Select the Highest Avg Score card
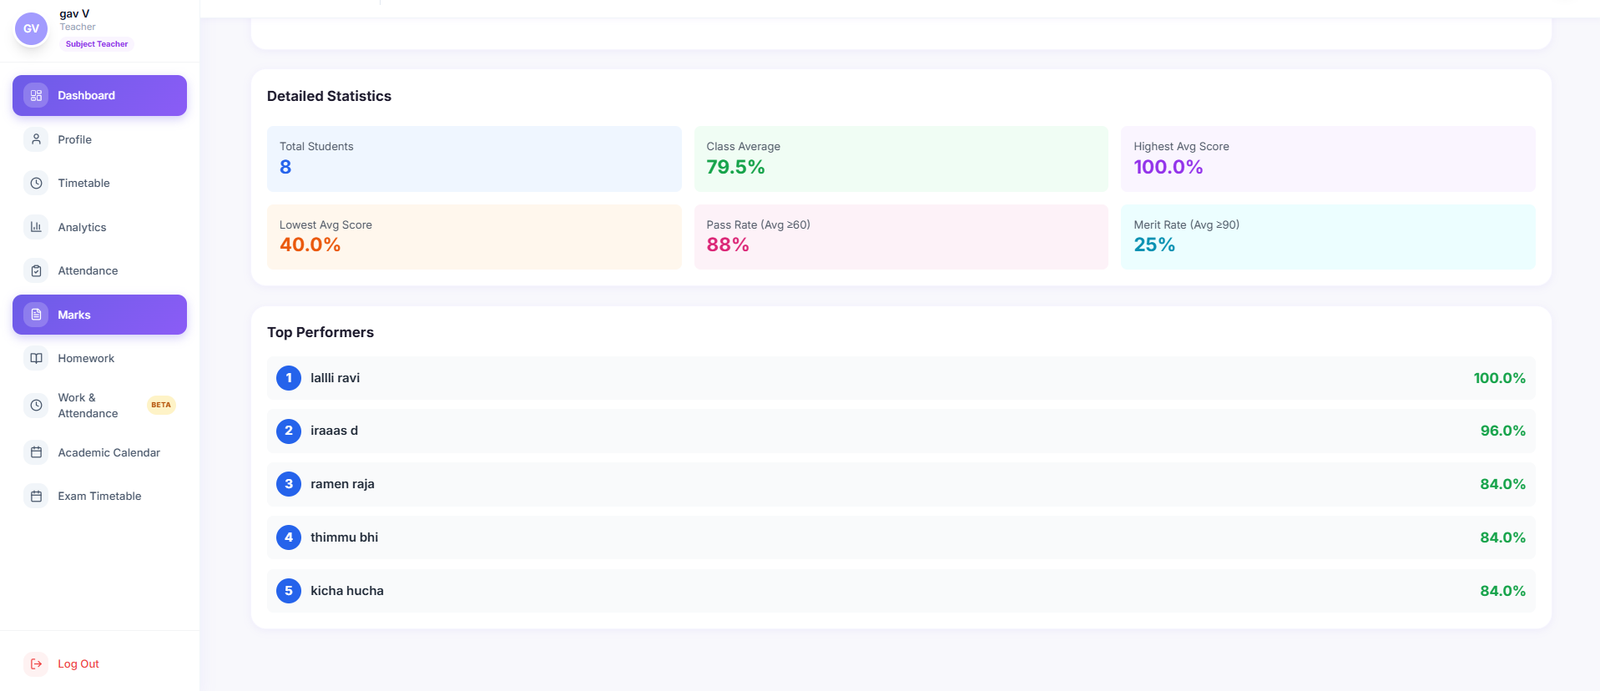 1328,159
